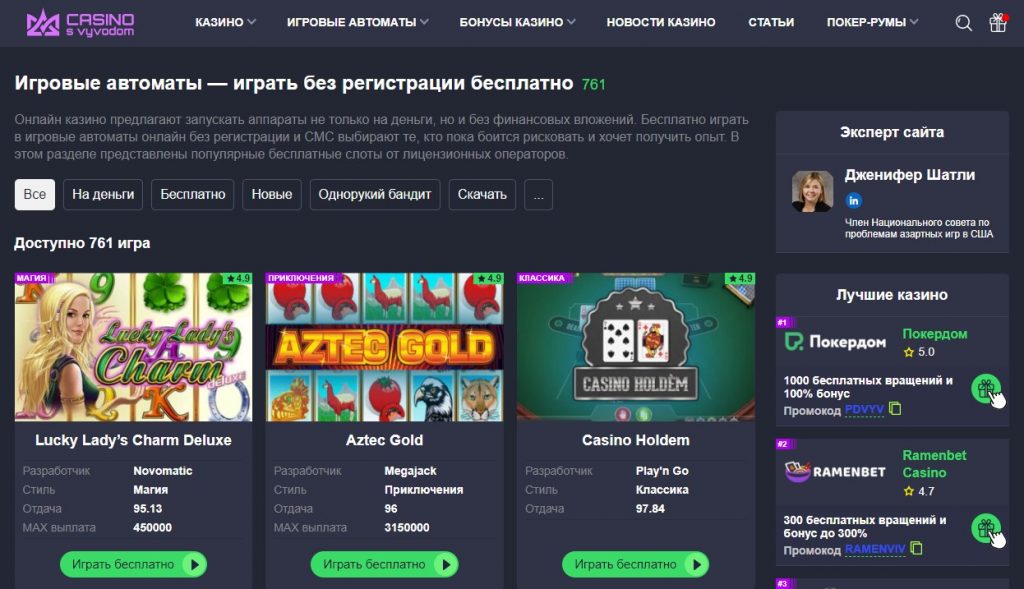Copy the RAMENVIV promo code icon

pyautogui.click(x=916, y=549)
